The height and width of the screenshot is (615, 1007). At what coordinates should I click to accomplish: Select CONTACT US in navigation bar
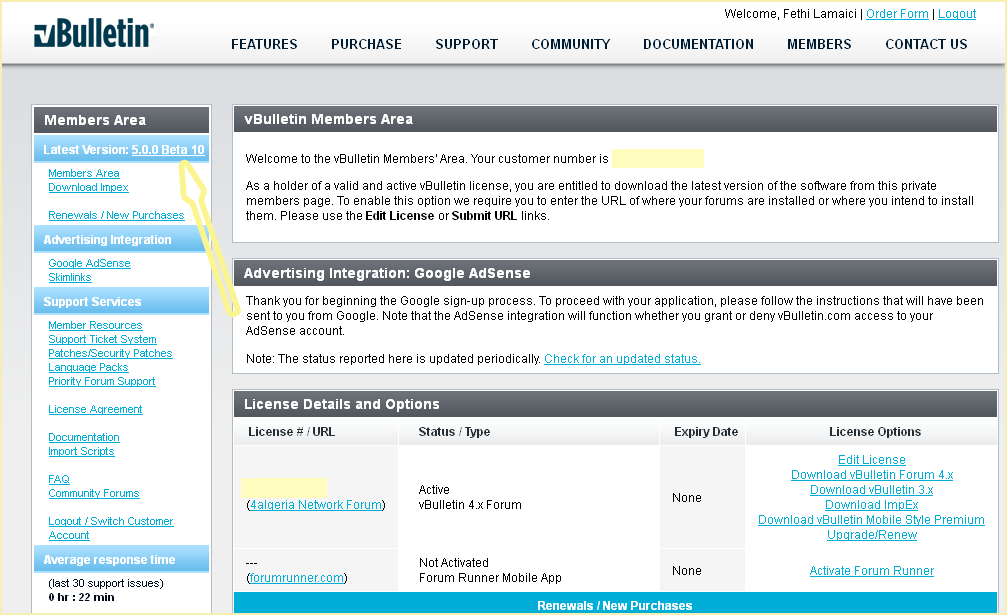coord(926,44)
